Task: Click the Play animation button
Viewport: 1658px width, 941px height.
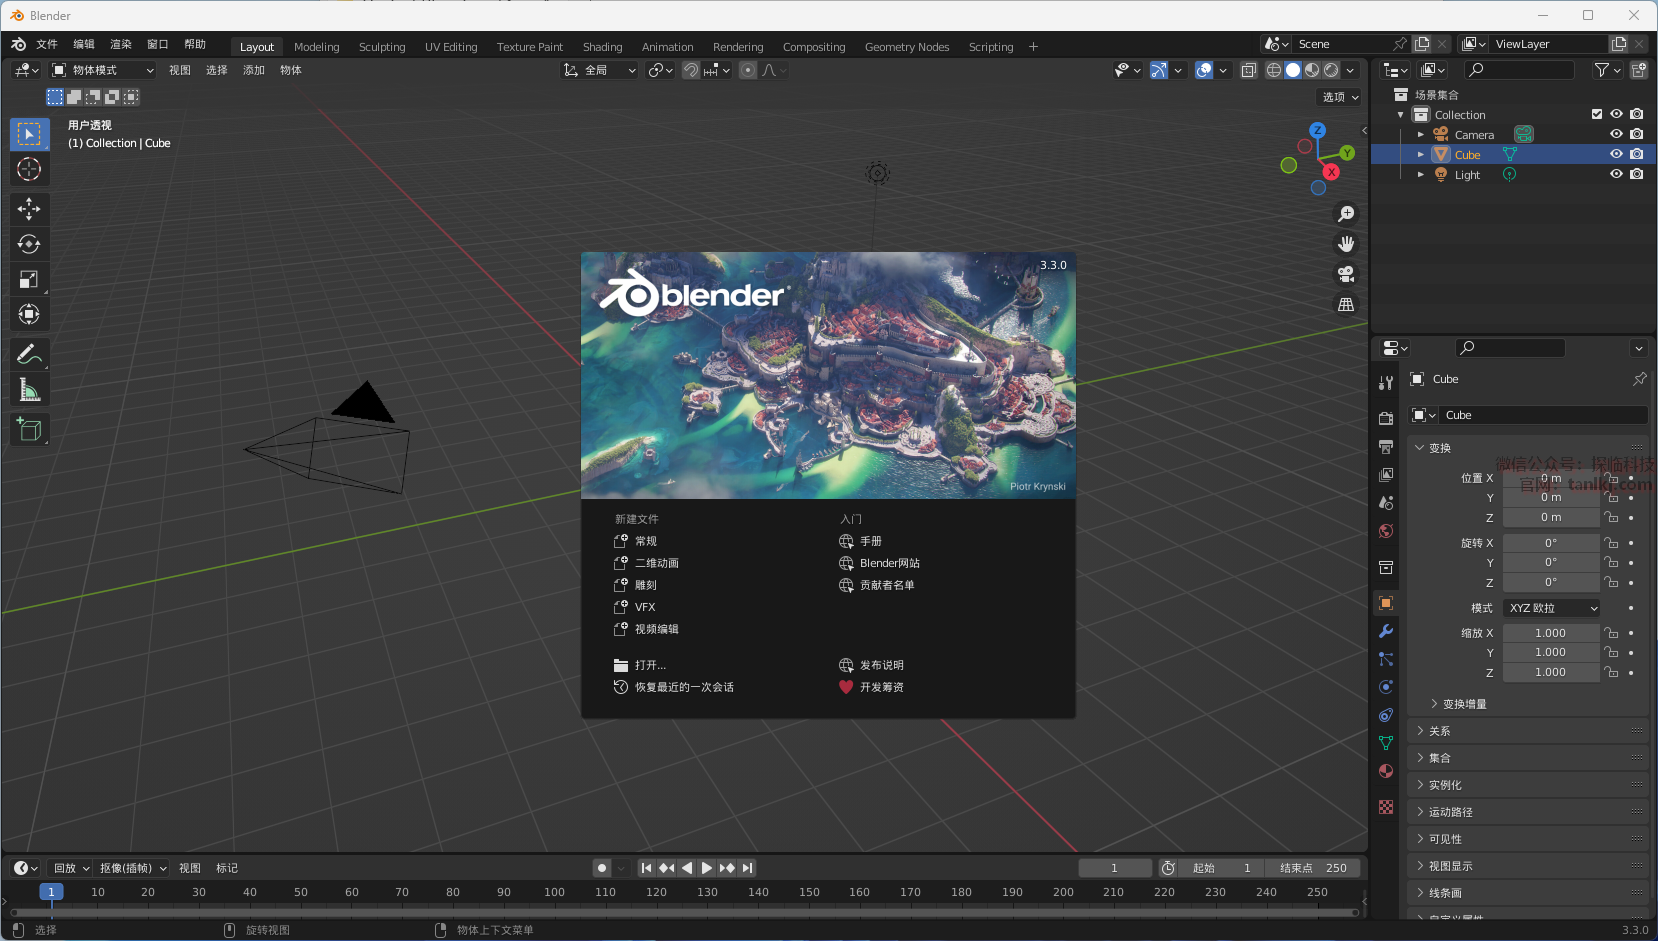Action: [707, 868]
